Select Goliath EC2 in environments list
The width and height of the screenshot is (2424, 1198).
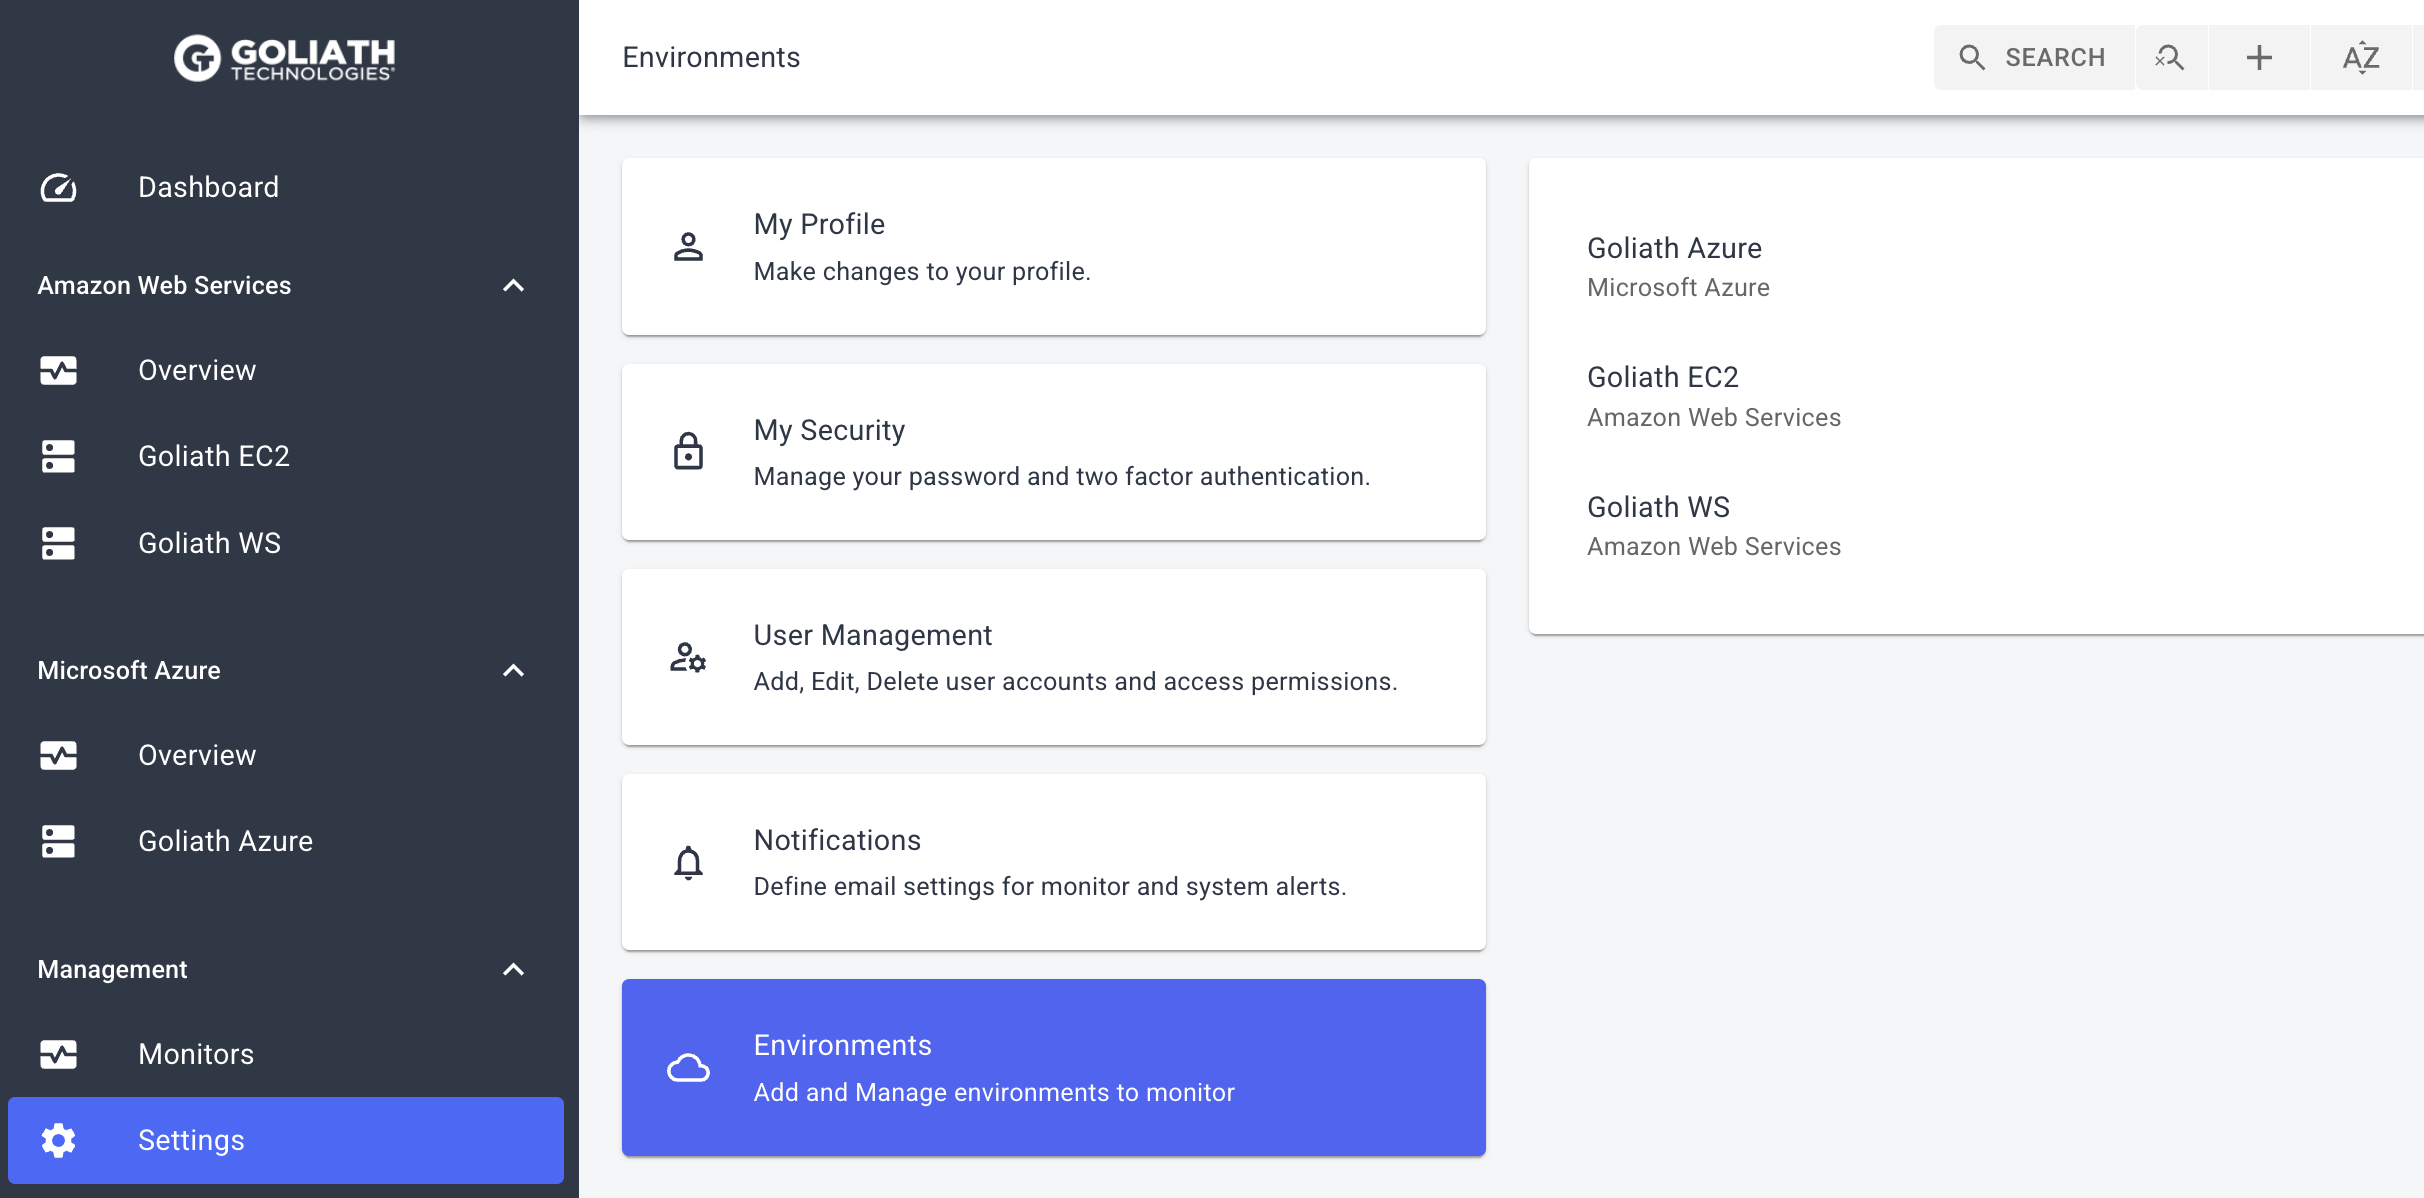click(x=1976, y=396)
